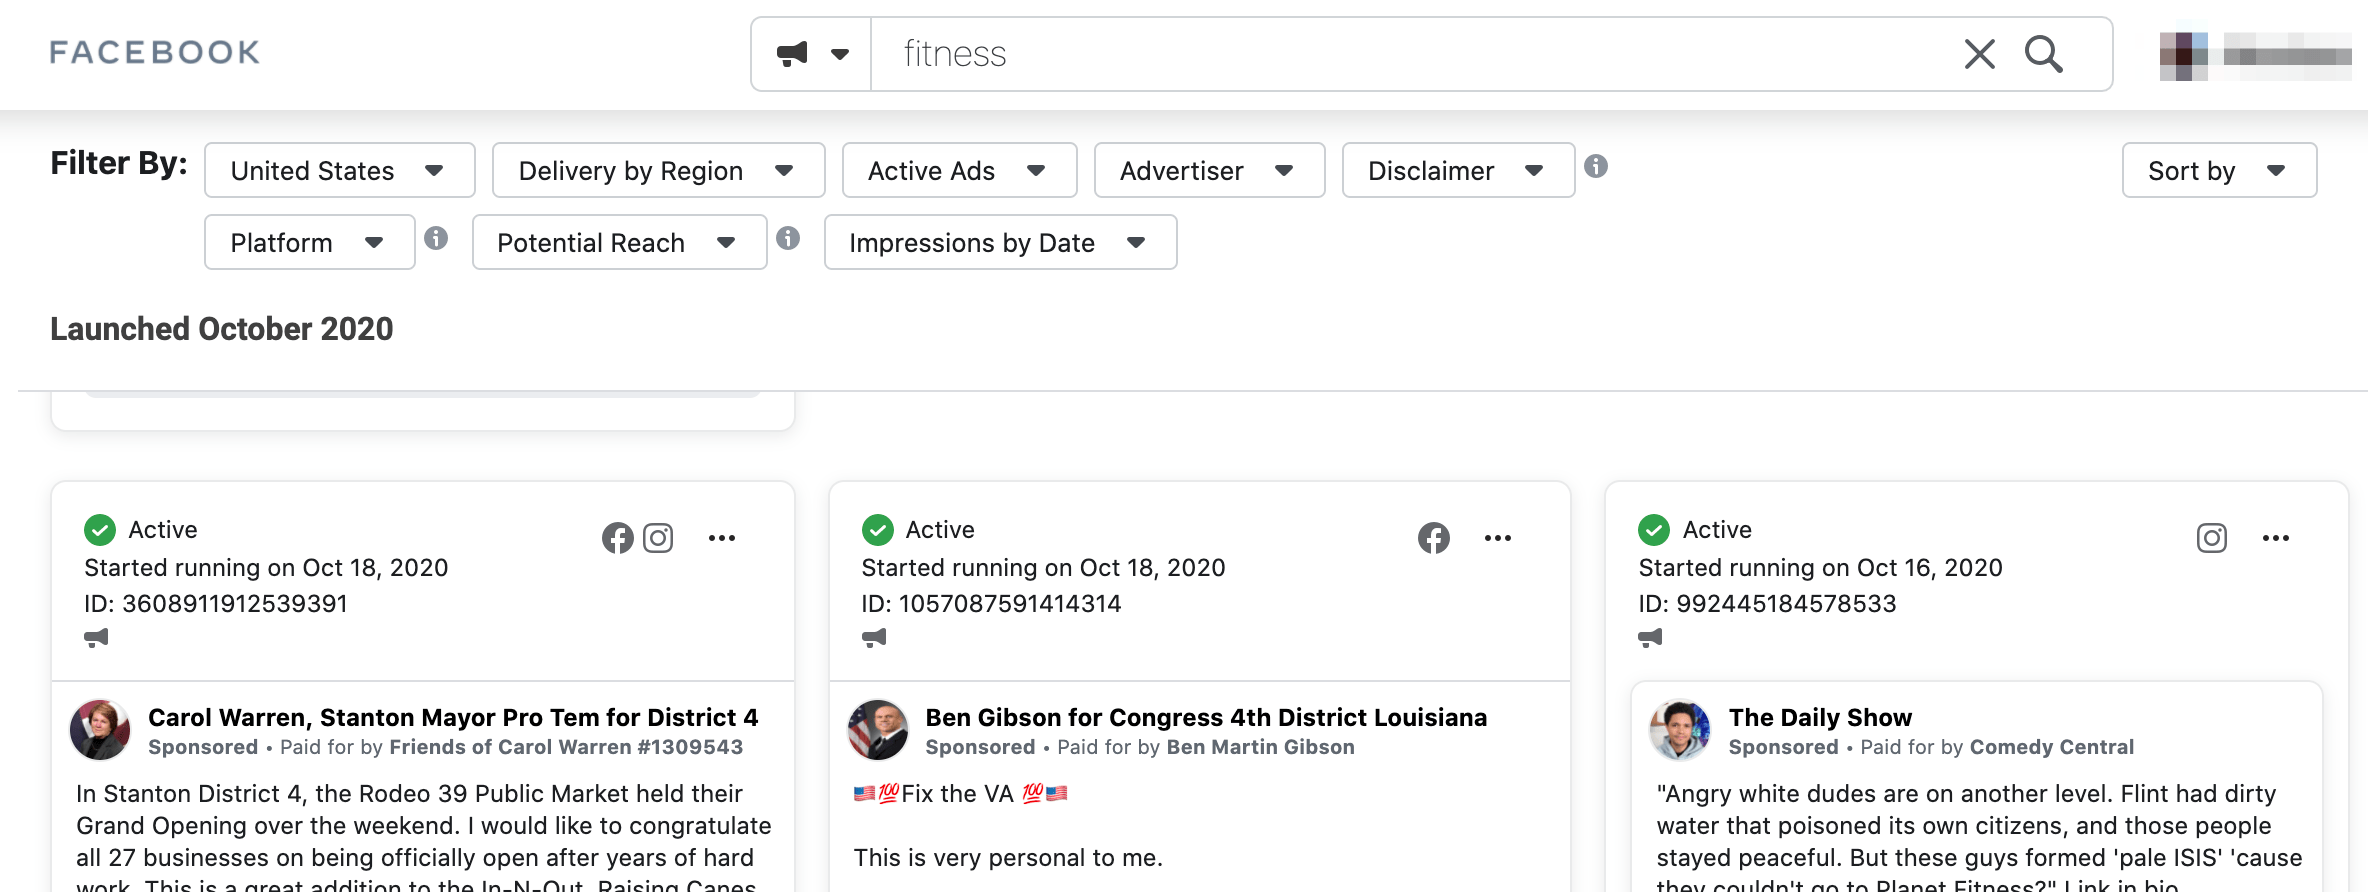Click Instagram icon on The Daily Show ad
The image size is (2368, 892).
2211,538
